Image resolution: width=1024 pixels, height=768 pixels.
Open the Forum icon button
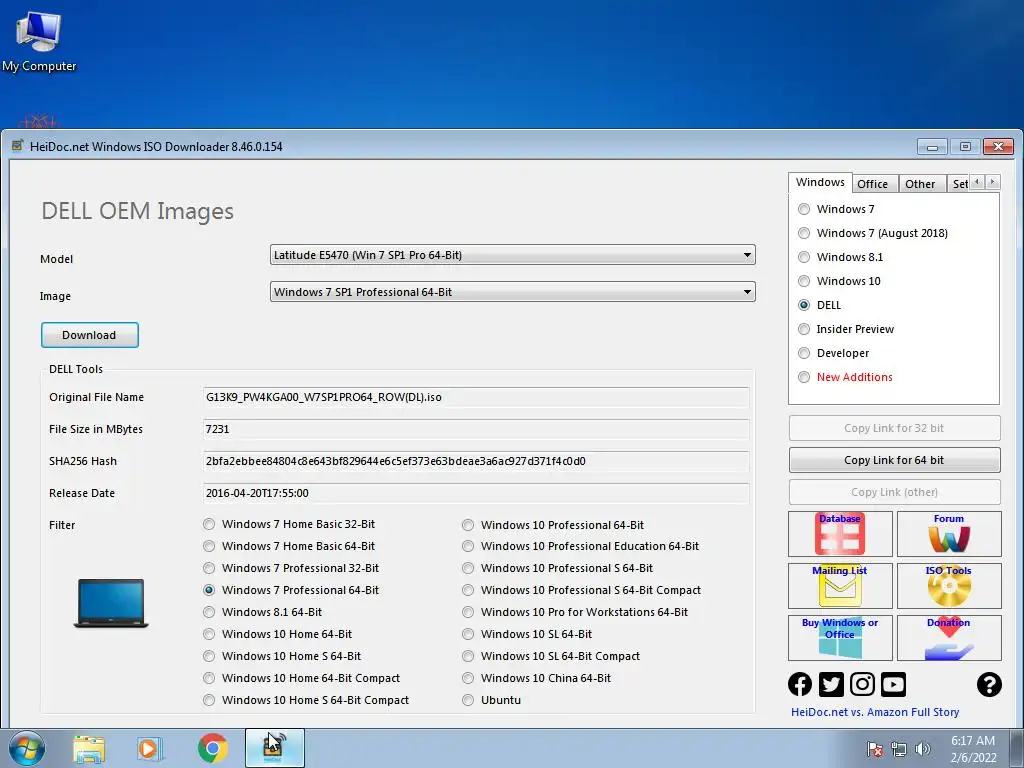pyautogui.click(x=949, y=534)
